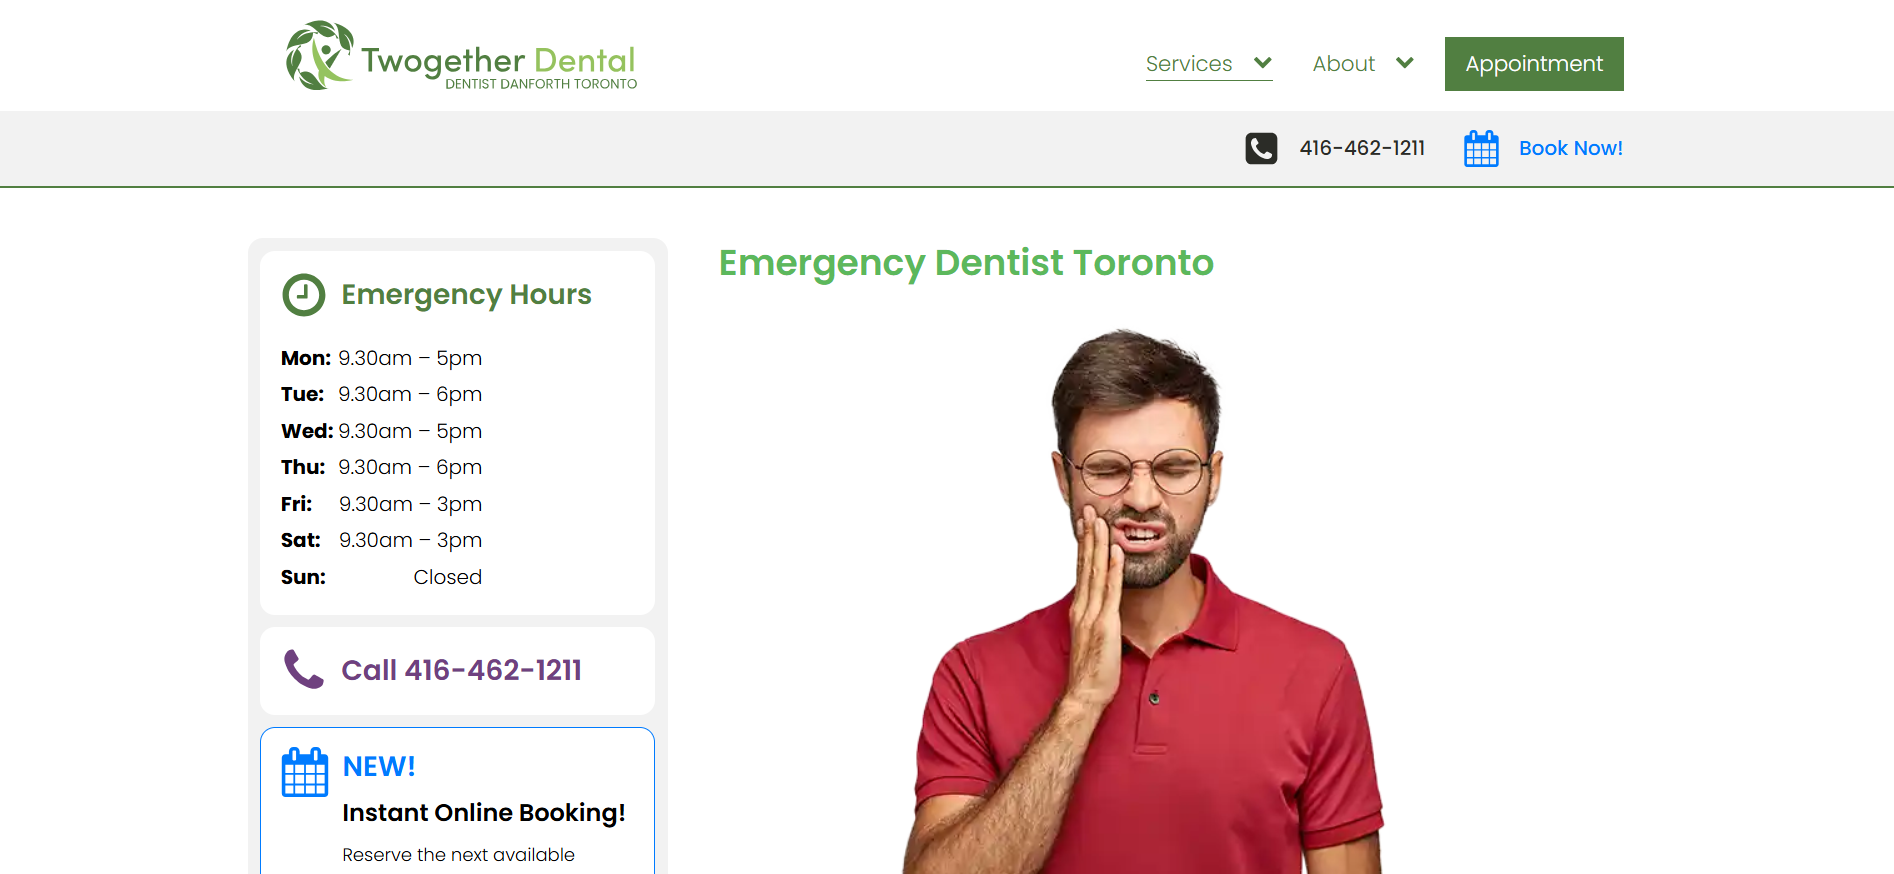This screenshot has width=1894, height=874.
Task: Click the Emergency Dentist Toronto heading
Action: click(x=966, y=263)
